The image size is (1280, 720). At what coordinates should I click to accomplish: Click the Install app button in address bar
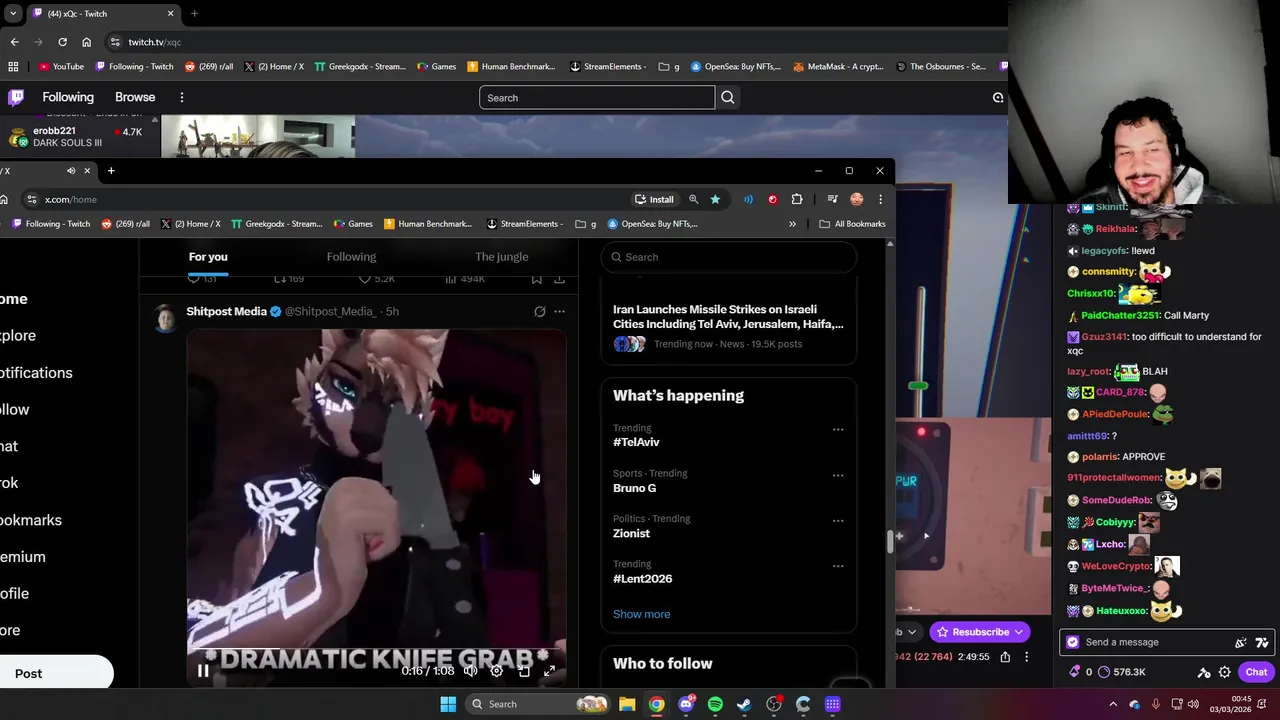[654, 199]
